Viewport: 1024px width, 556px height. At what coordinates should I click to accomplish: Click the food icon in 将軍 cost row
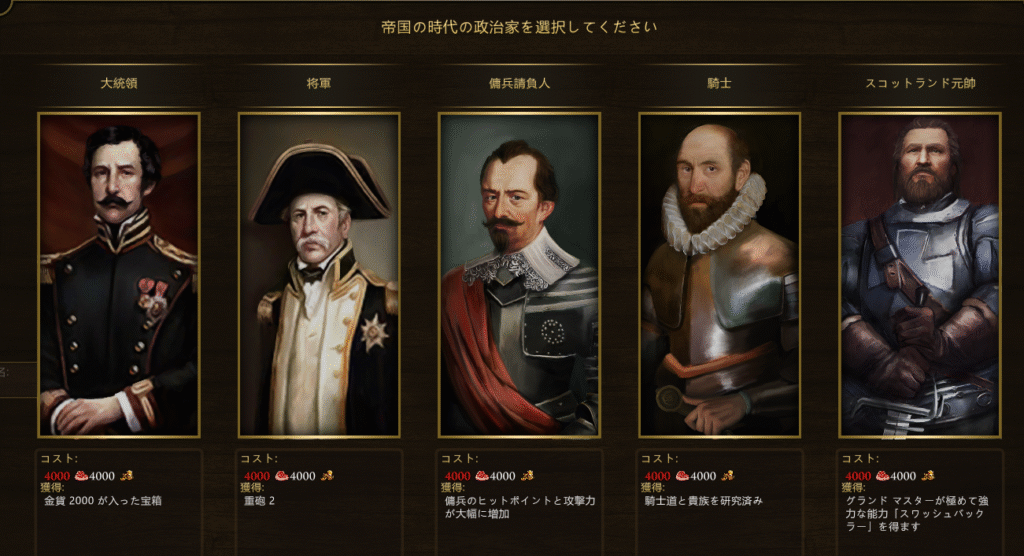pos(282,476)
